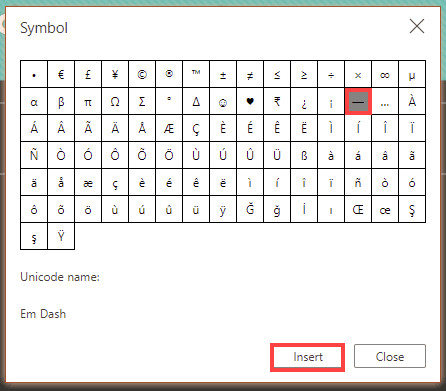
Task: Insert the selected Em Dash symbol
Action: point(307,357)
